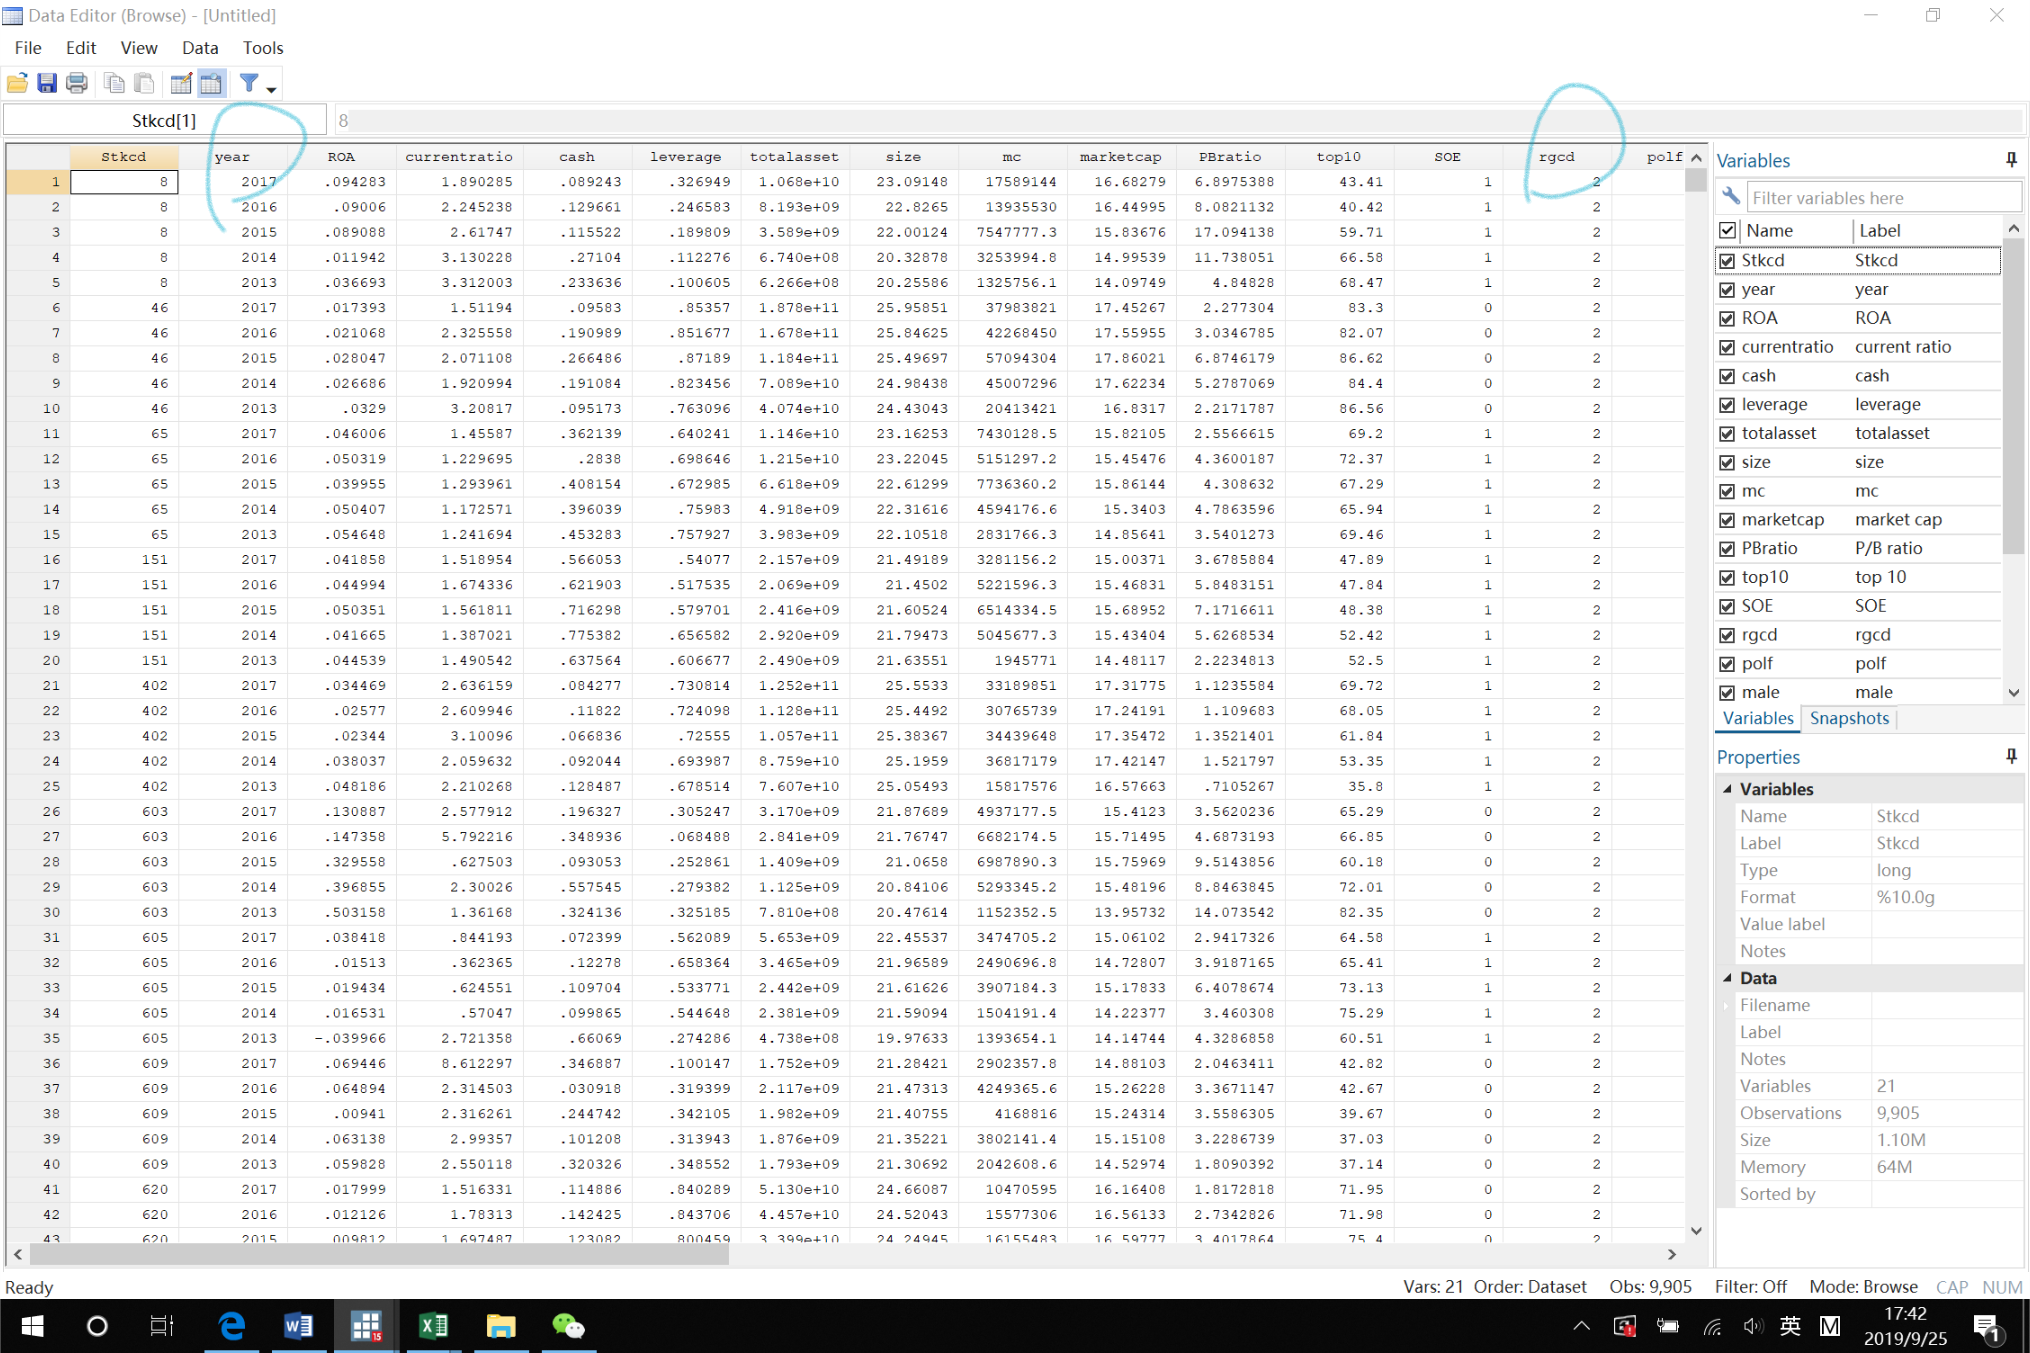The height and width of the screenshot is (1353, 2030).
Task: Toggle the PBratio variable checkbox
Action: (x=1727, y=549)
